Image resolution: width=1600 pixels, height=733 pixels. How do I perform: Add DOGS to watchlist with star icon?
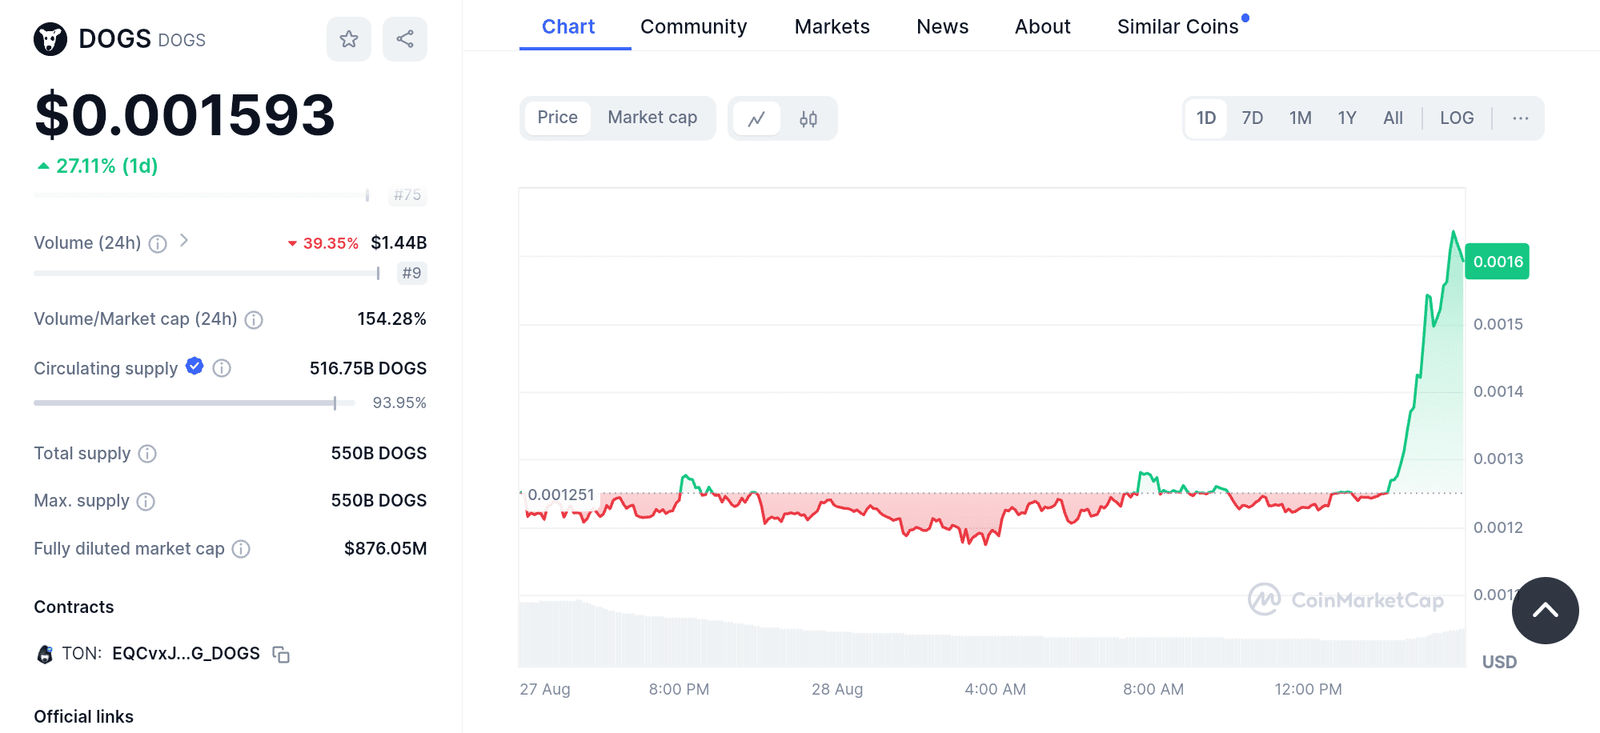pos(348,39)
